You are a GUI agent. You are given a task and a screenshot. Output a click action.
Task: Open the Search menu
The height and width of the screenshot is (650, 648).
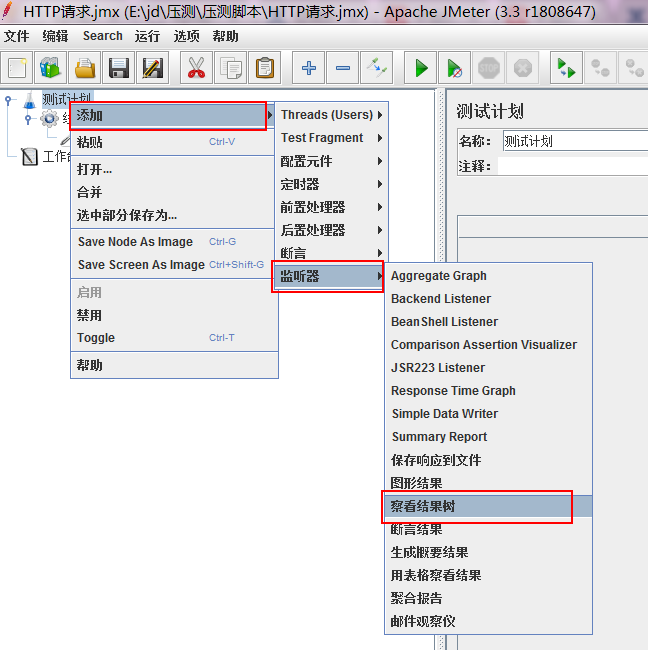coord(103,36)
